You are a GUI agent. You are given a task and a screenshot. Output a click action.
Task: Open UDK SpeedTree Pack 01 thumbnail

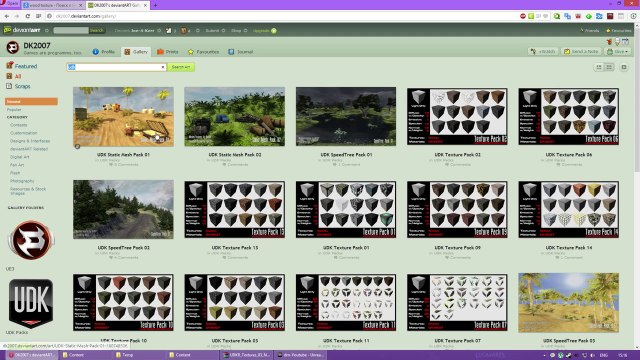(x=346, y=117)
